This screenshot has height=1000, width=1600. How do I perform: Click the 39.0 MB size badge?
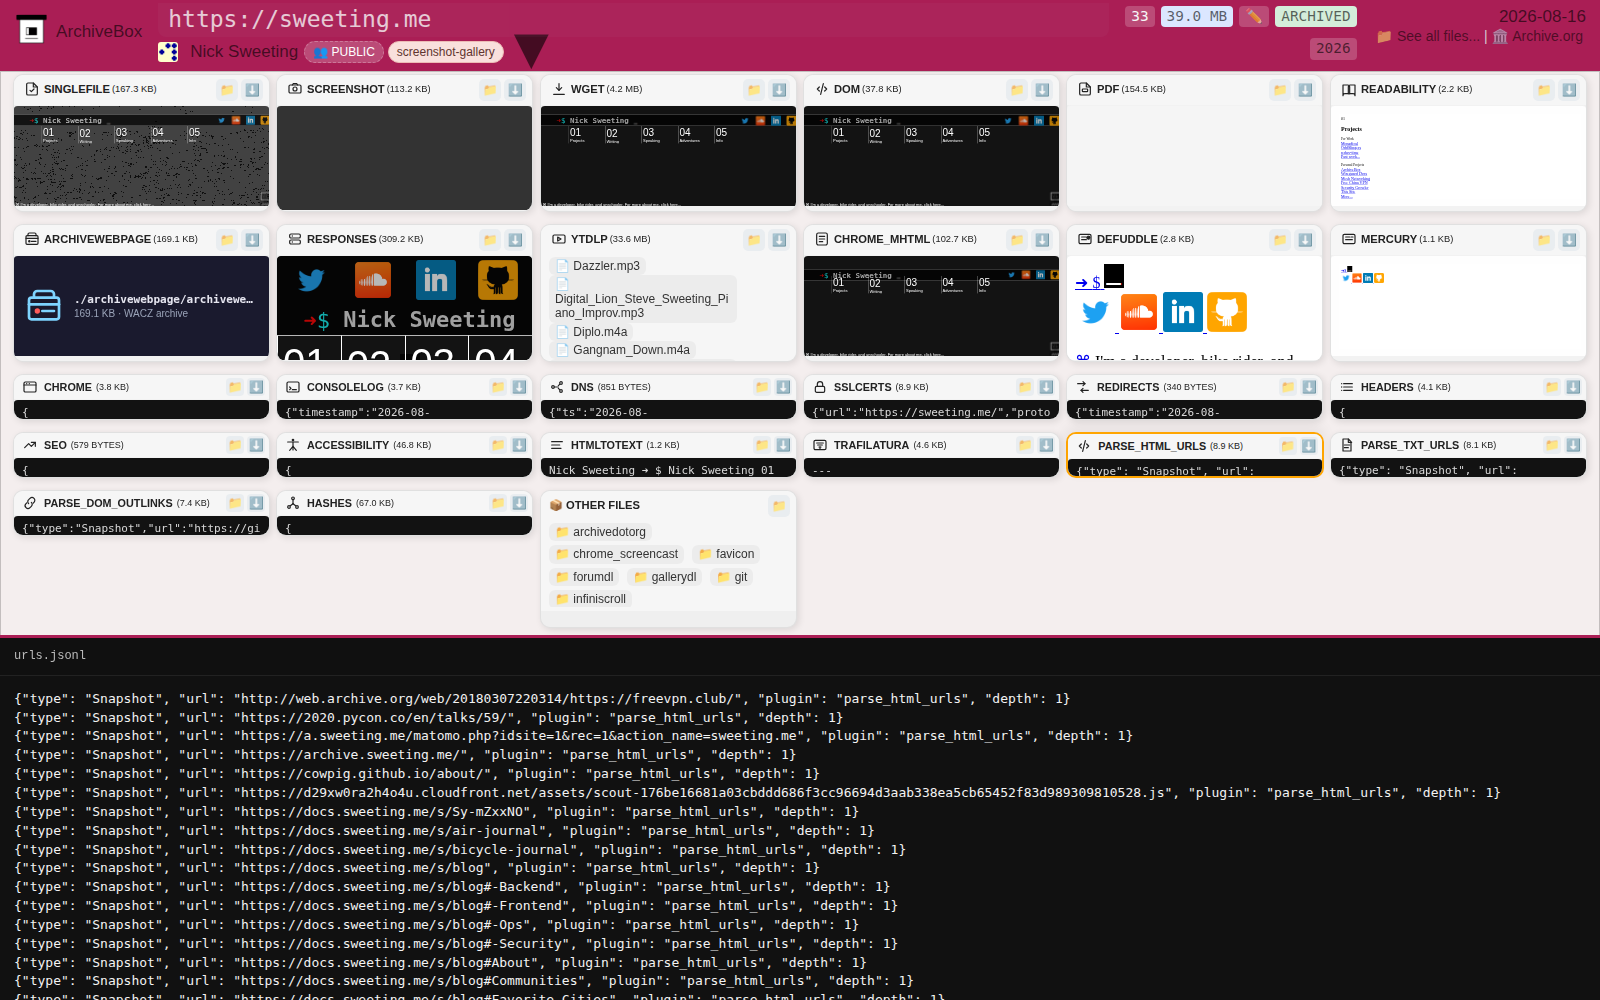[x=1196, y=16]
